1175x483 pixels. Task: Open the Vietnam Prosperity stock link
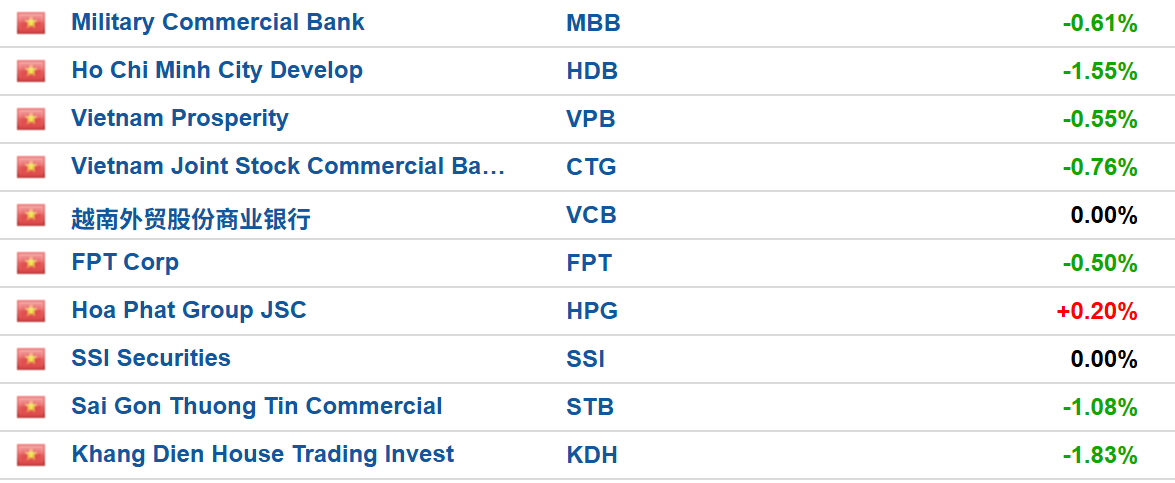[180, 118]
